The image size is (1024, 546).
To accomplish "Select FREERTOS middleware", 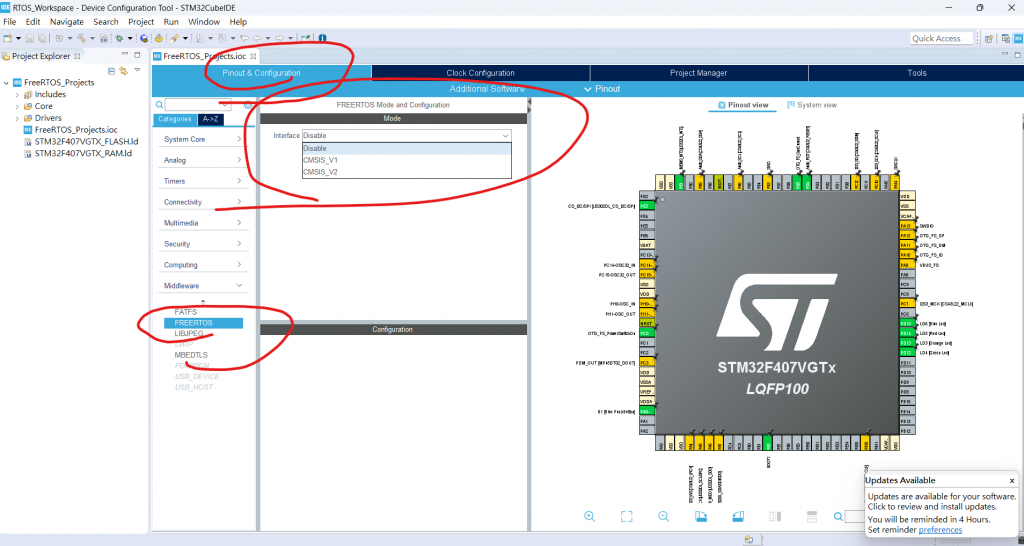I will click(x=203, y=323).
